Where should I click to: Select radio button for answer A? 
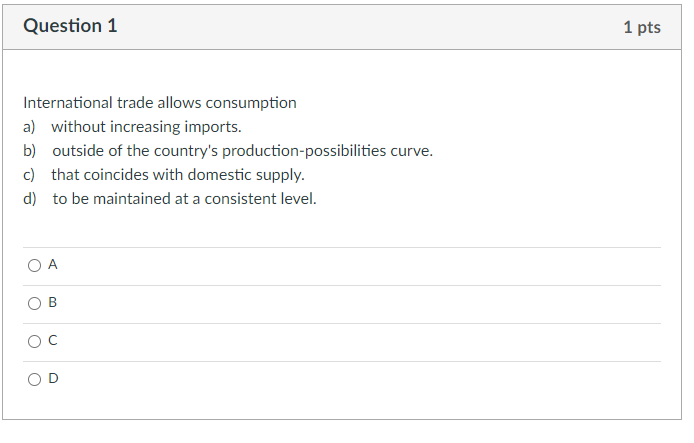coord(35,266)
